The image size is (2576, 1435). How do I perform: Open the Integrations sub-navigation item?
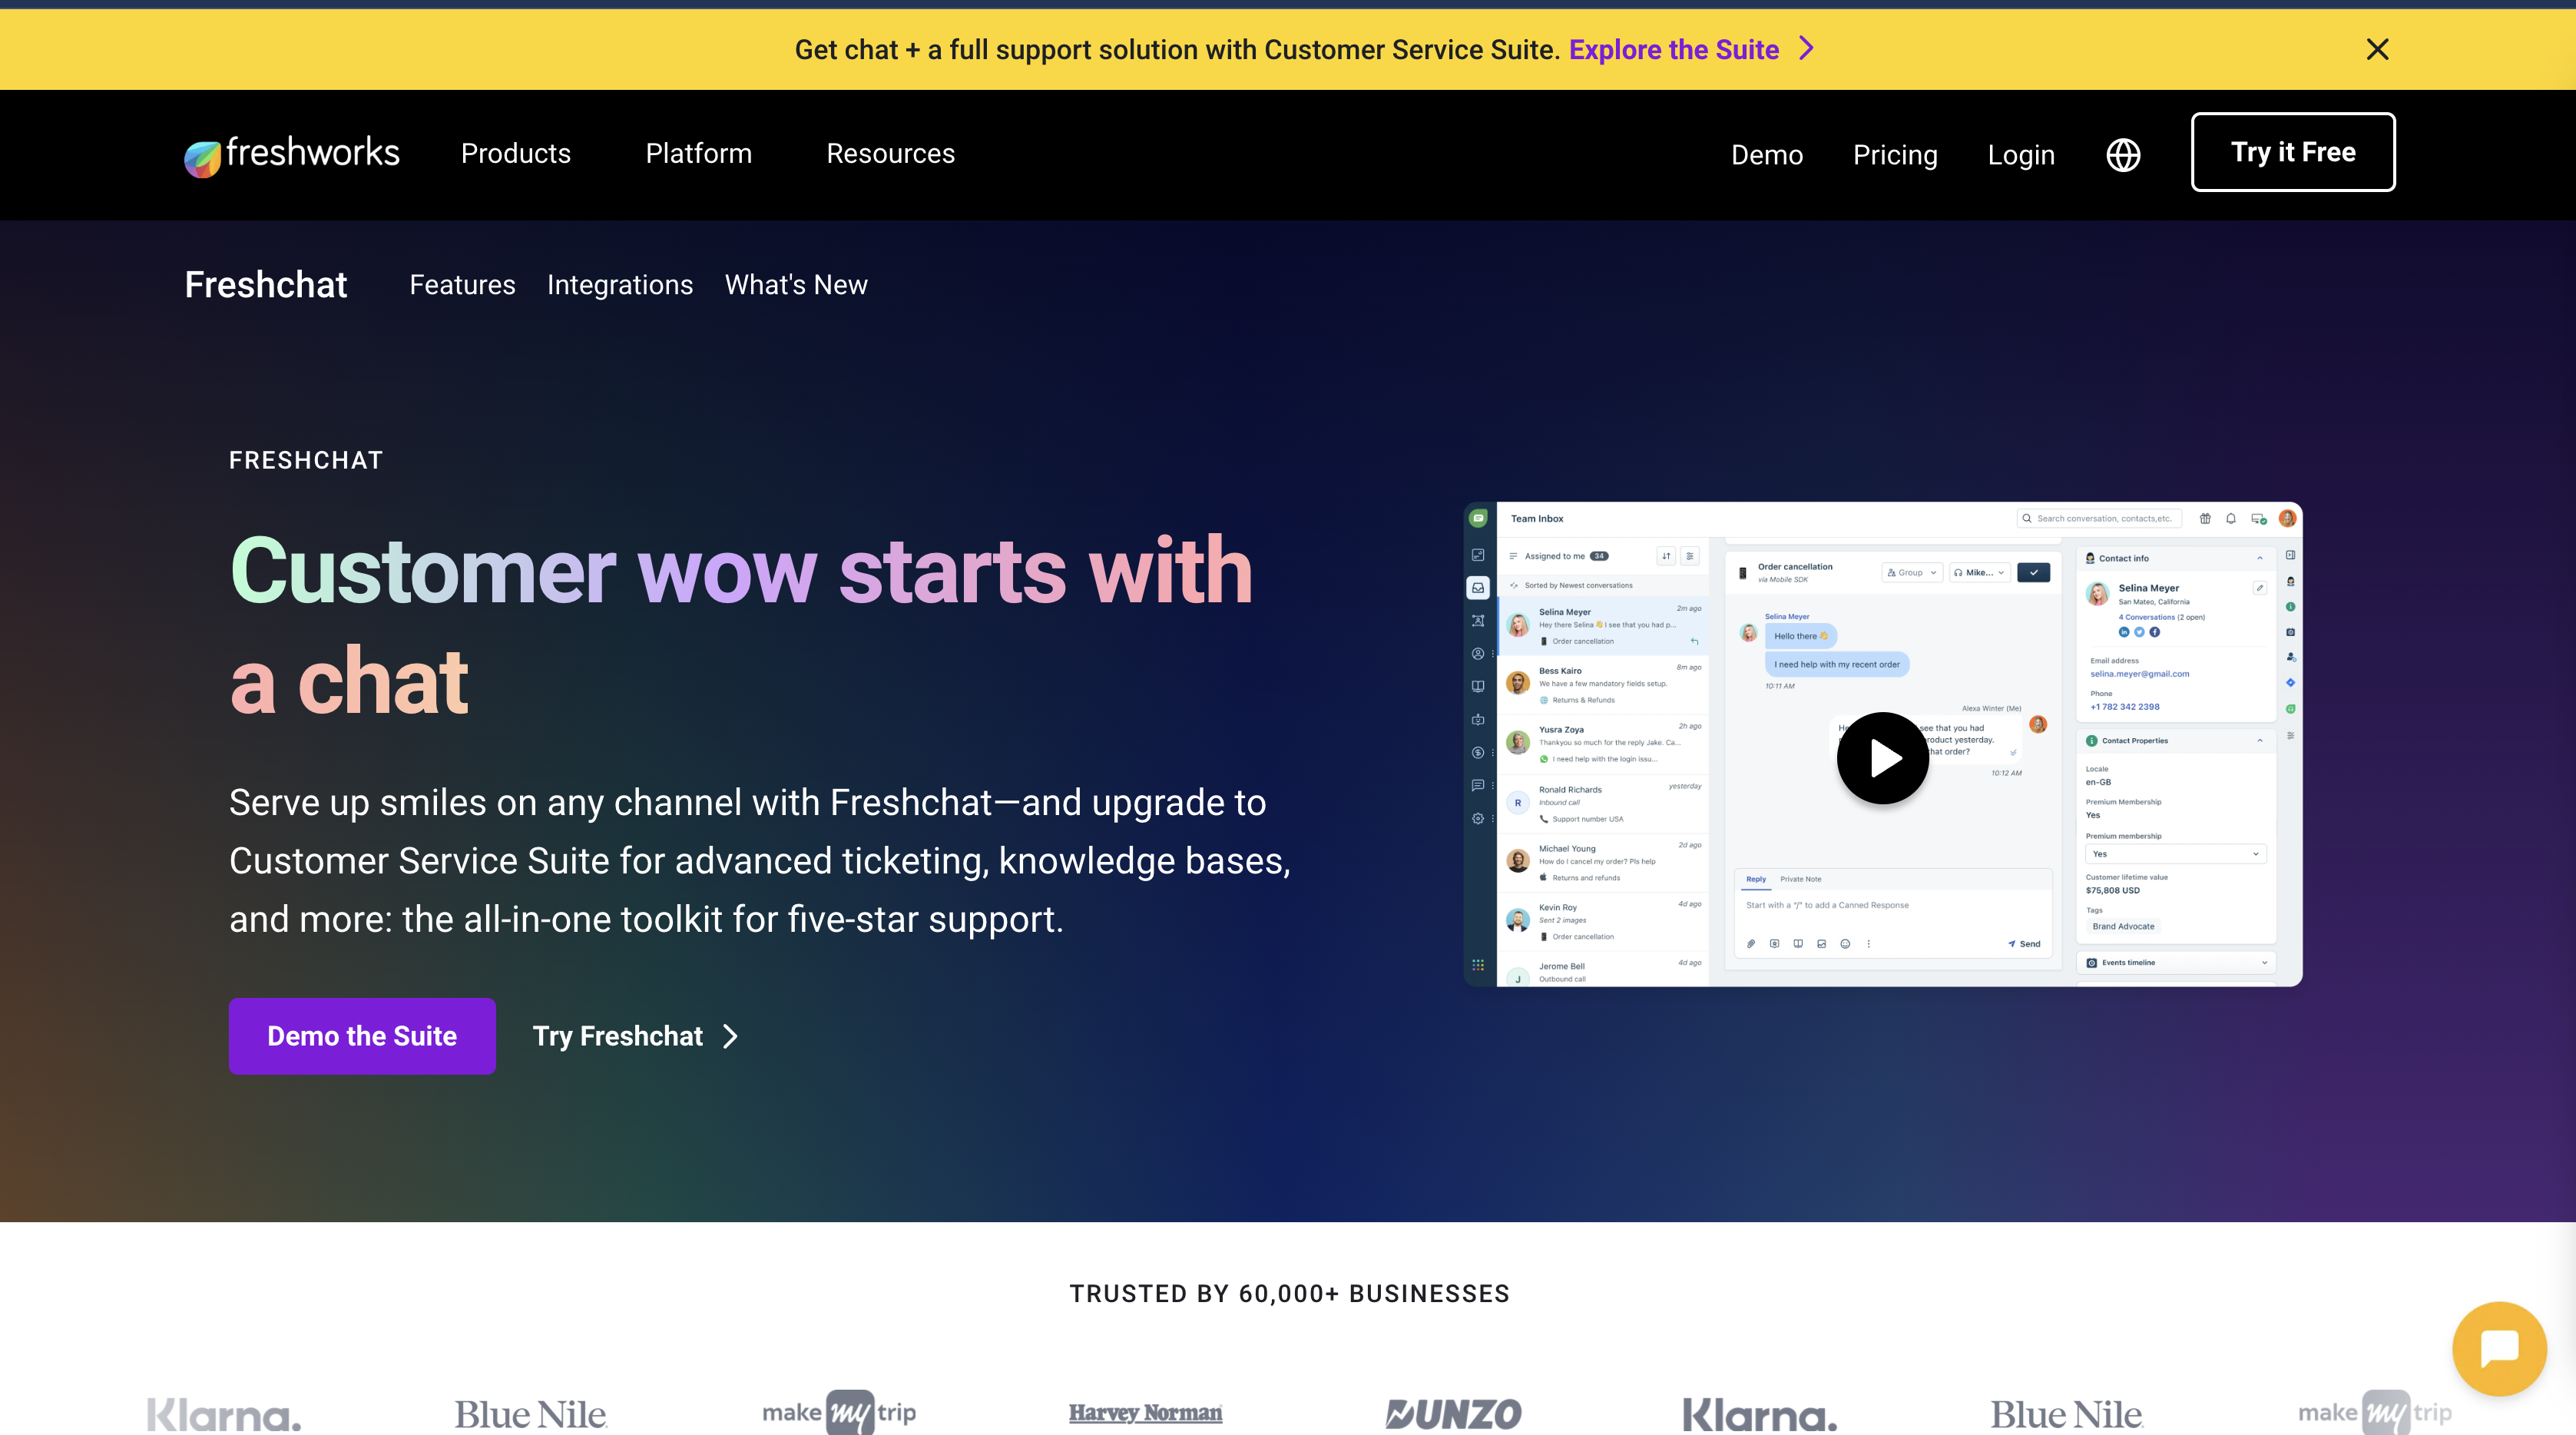[x=620, y=285]
